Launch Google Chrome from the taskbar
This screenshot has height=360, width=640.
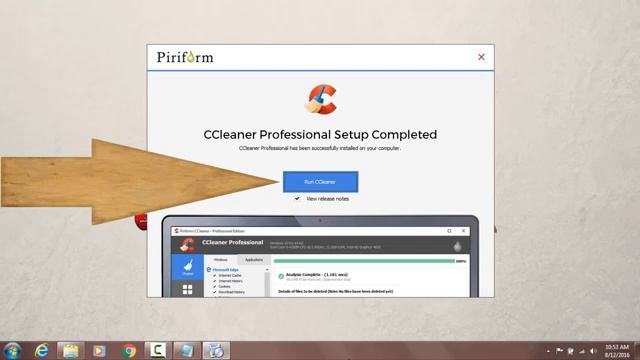click(x=129, y=351)
